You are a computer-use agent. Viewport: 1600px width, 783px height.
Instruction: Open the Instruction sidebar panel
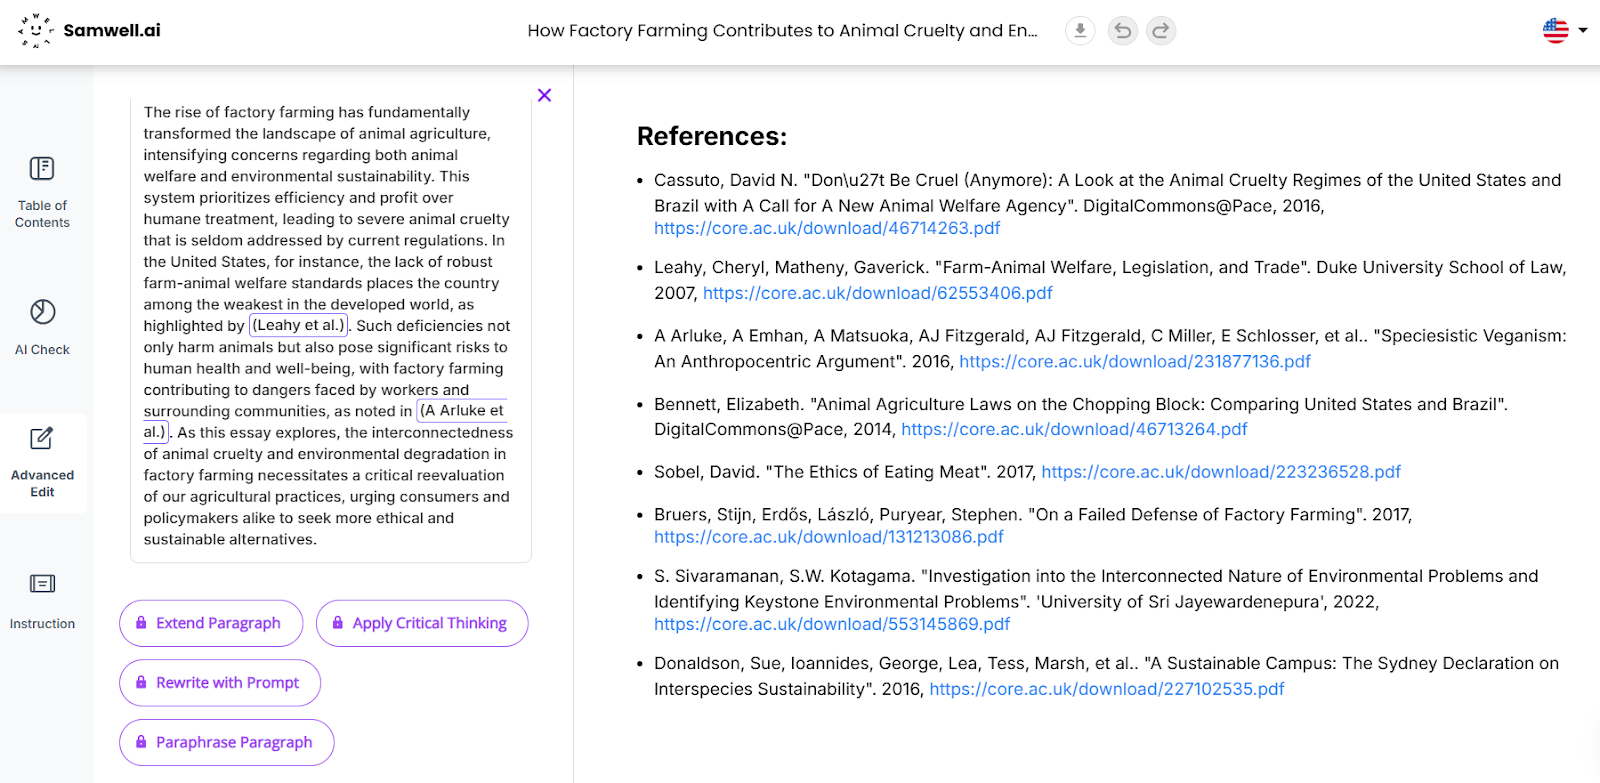42,602
